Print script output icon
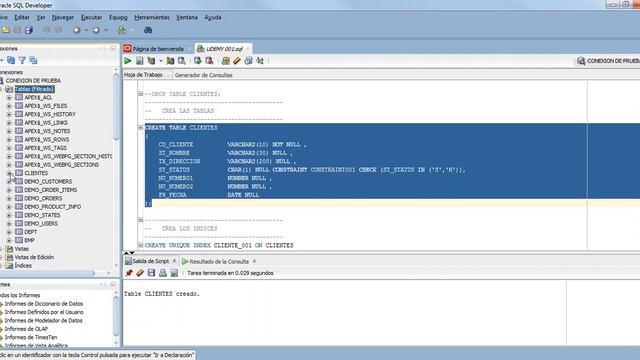This screenshot has height=360, width=640. click(x=163, y=273)
